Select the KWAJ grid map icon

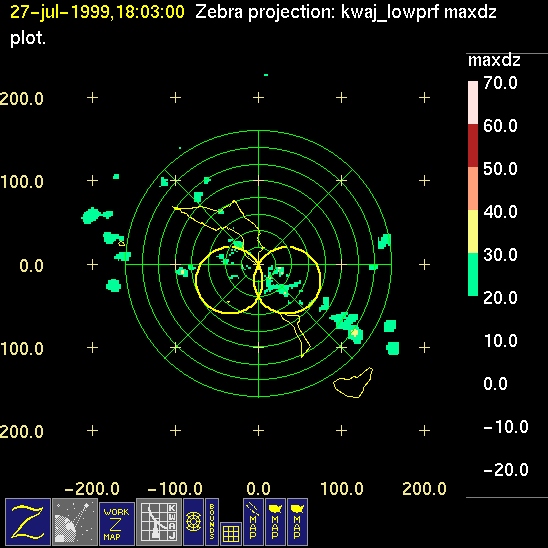[x=159, y=522]
